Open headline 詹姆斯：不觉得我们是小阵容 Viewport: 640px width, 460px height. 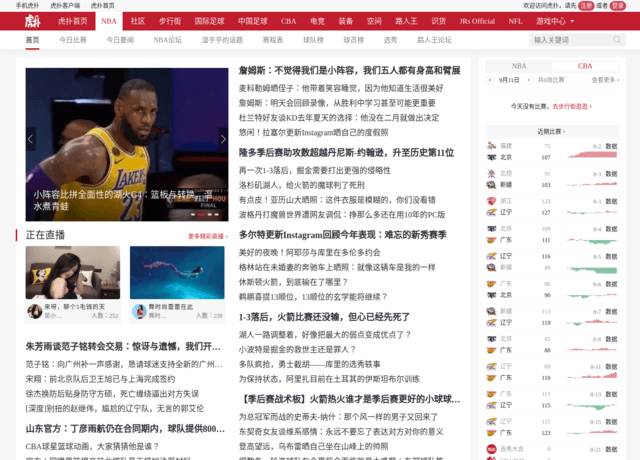pos(349,71)
